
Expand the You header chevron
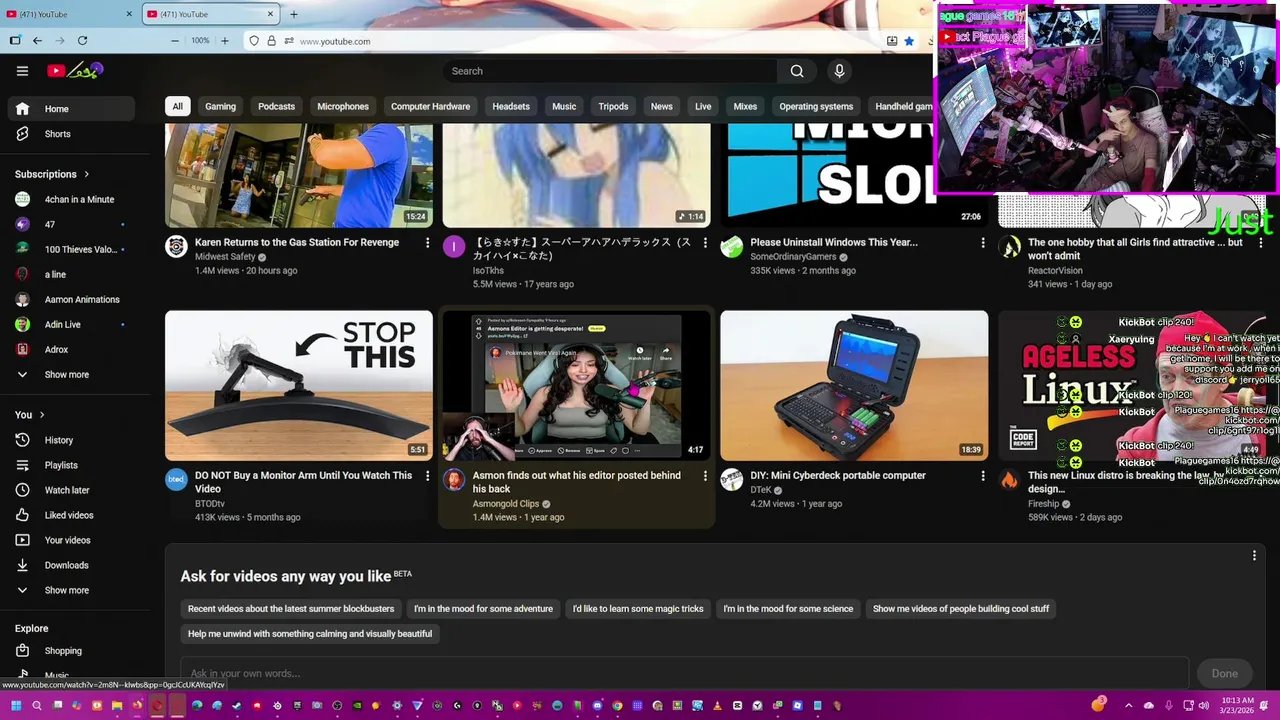(x=41, y=415)
